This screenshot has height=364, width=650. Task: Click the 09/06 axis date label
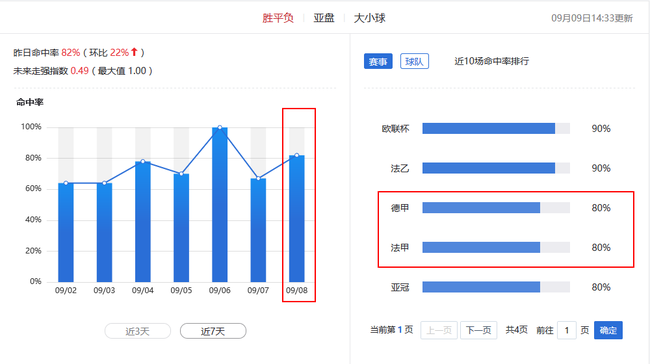point(220,290)
